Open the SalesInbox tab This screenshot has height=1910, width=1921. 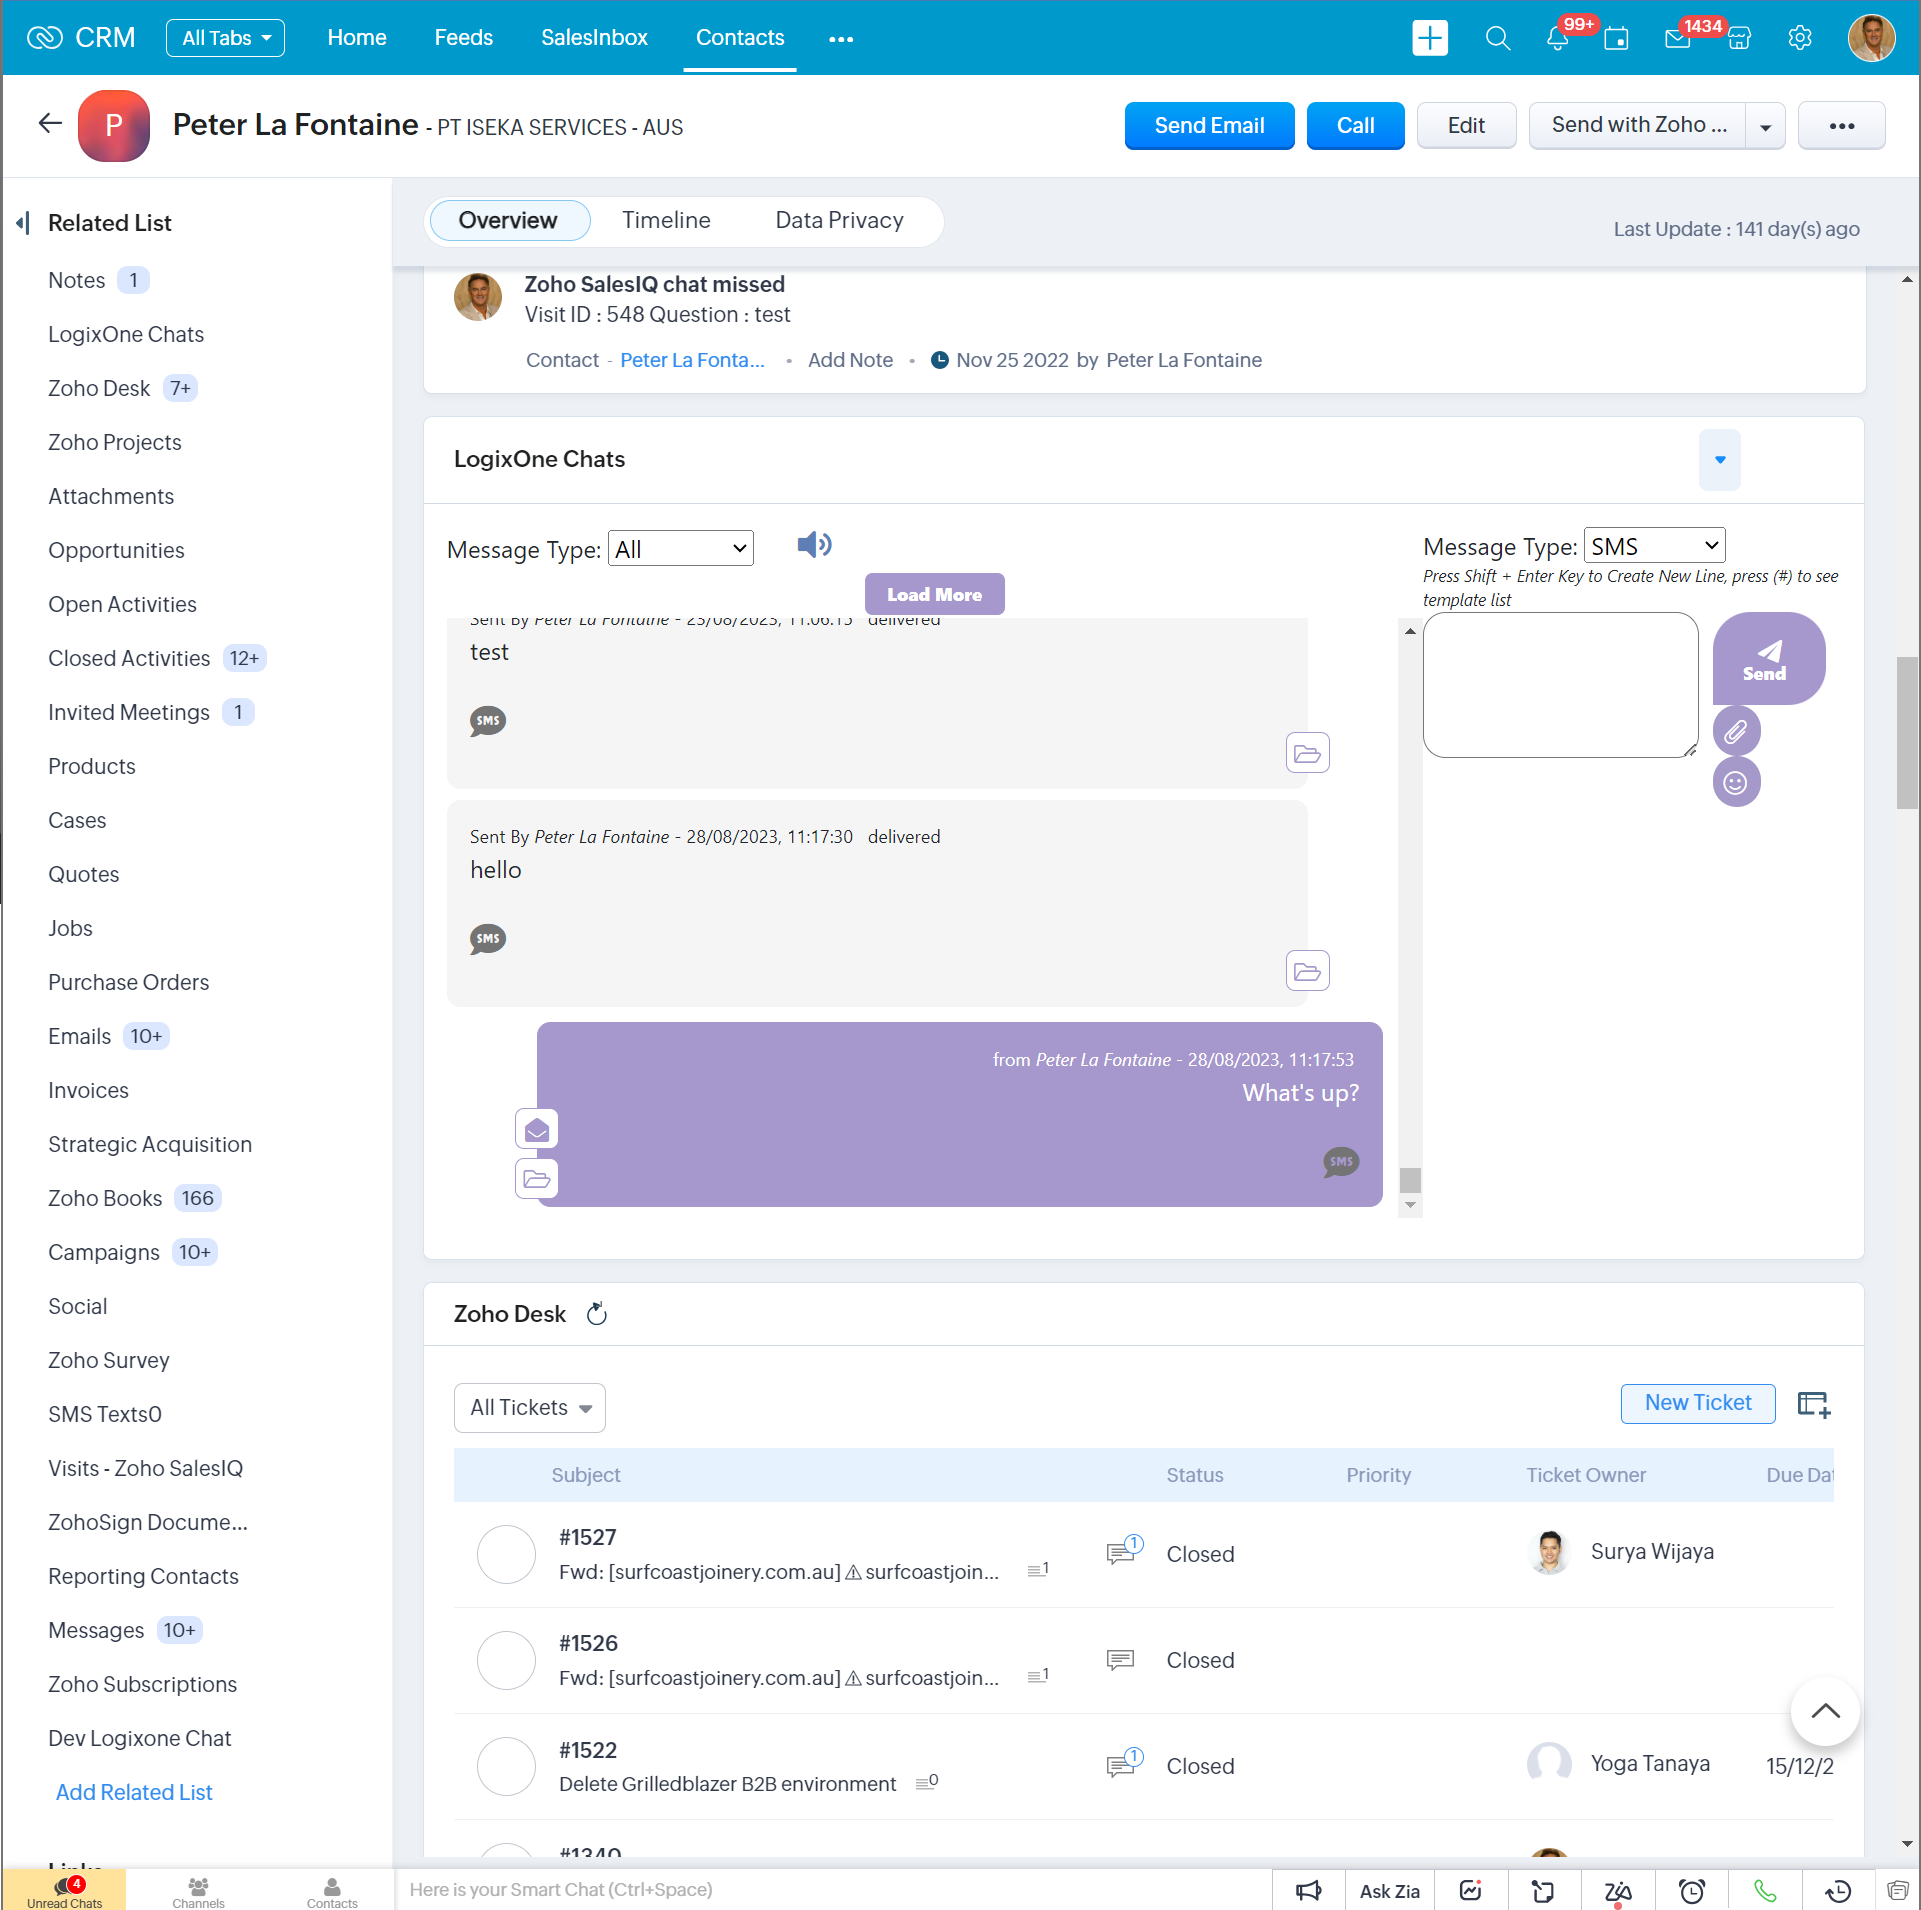coord(594,38)
